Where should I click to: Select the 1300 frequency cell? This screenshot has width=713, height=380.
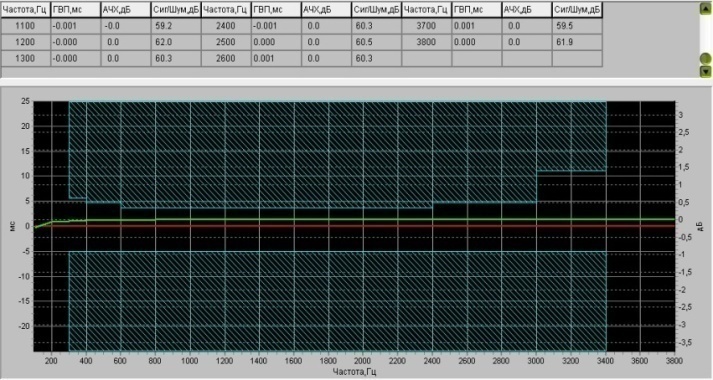coord(25,59)
